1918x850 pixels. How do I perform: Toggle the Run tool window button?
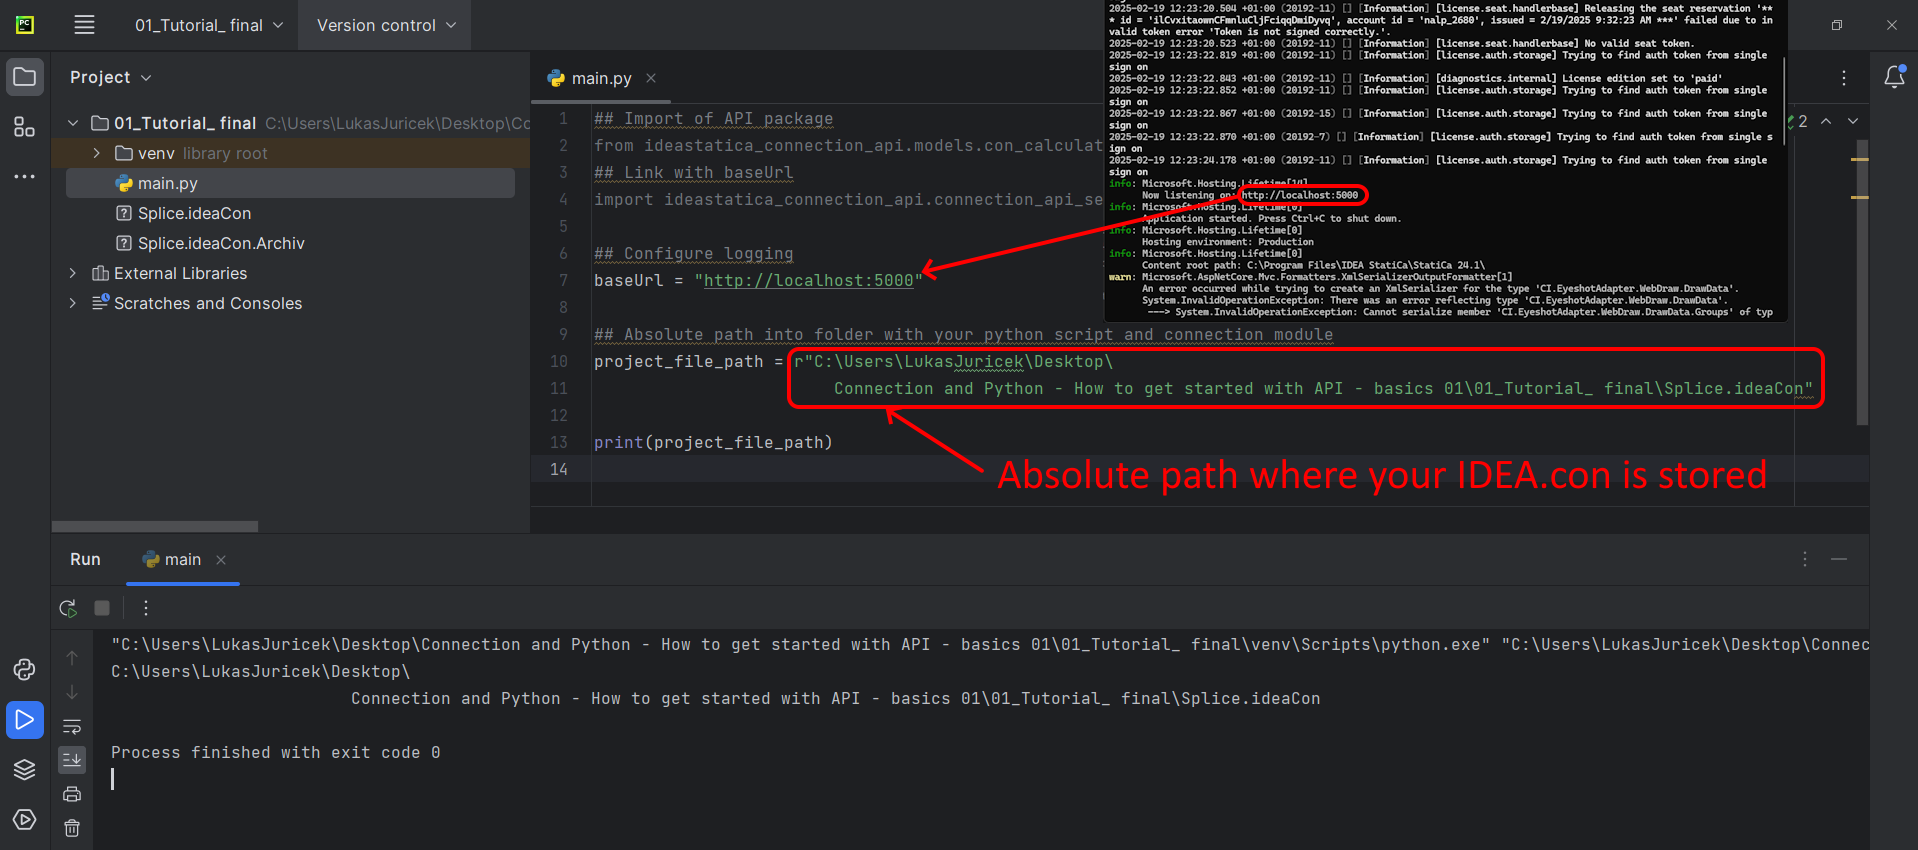tap(25, 720)
